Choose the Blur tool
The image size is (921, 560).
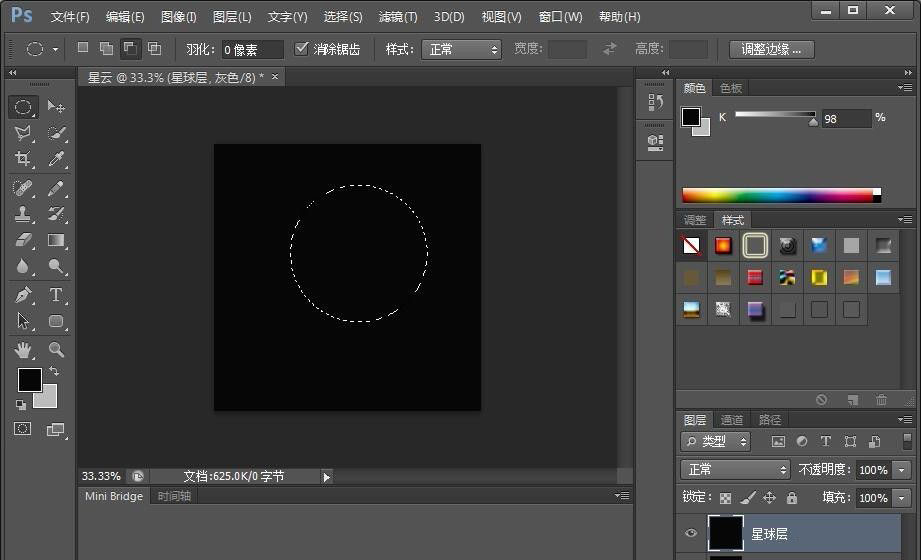tap(23, 266)
